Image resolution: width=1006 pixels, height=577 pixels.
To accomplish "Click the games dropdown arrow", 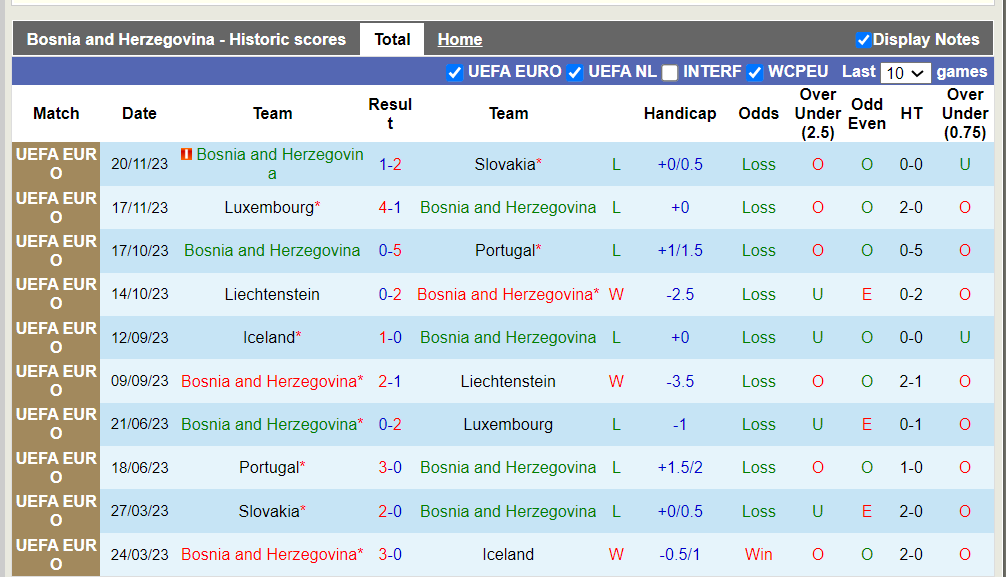I will 920,72.
